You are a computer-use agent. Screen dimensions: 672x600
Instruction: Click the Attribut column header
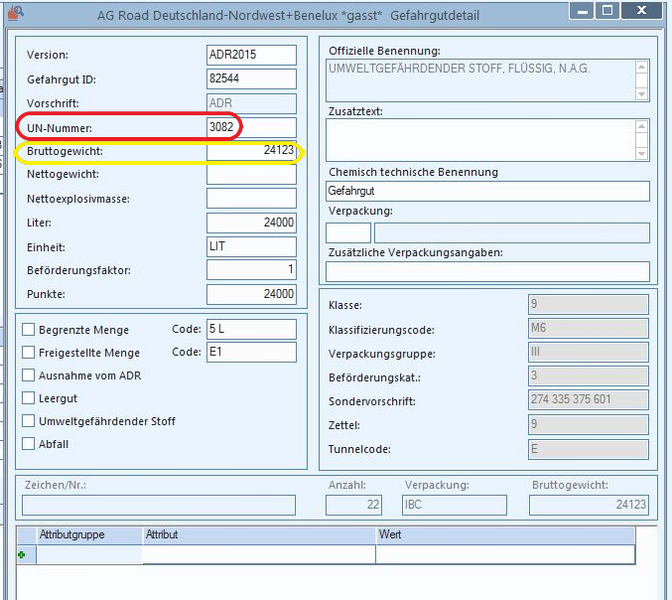click(259, 535)
